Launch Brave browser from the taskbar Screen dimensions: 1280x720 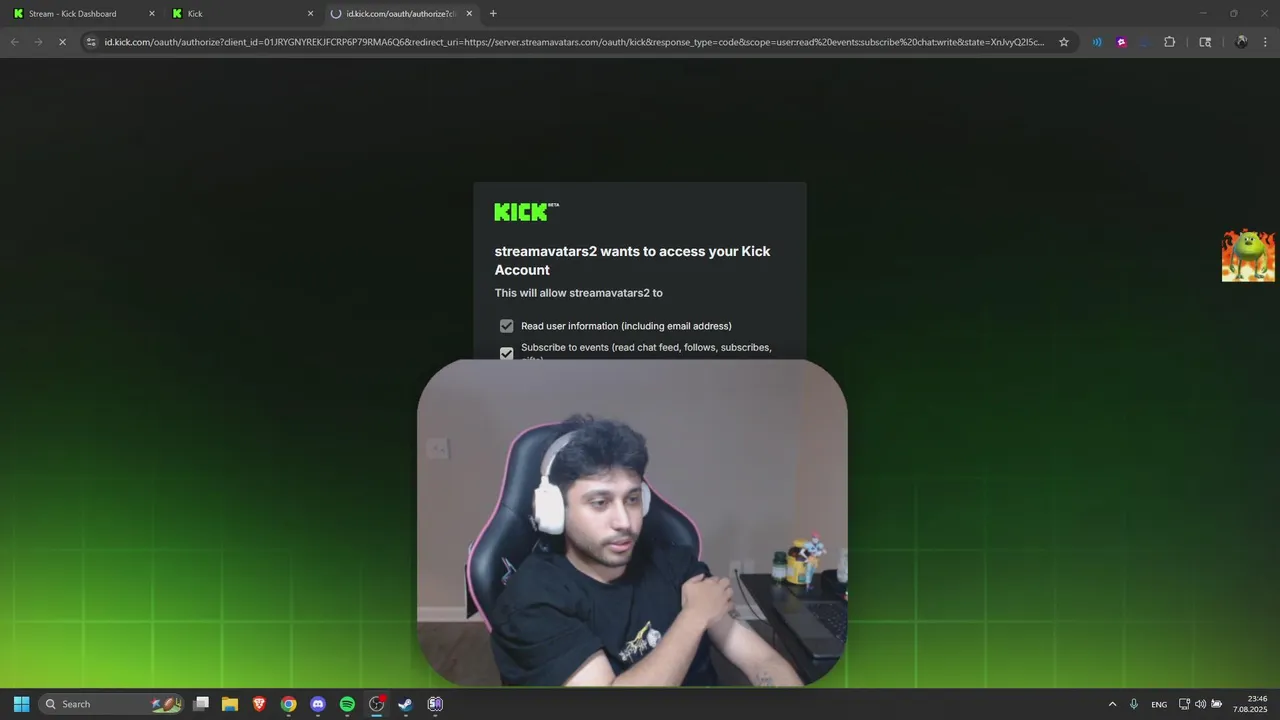[x=259, y=704]
